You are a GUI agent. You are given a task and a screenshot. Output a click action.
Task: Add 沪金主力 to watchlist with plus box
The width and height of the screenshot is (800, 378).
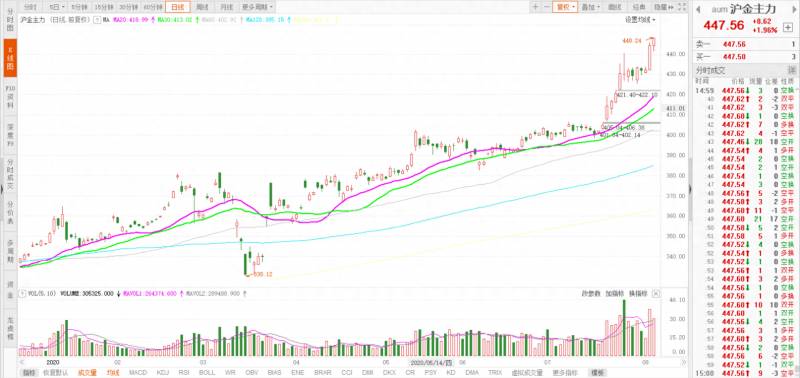pyautogui.click(x=788, y=27)
